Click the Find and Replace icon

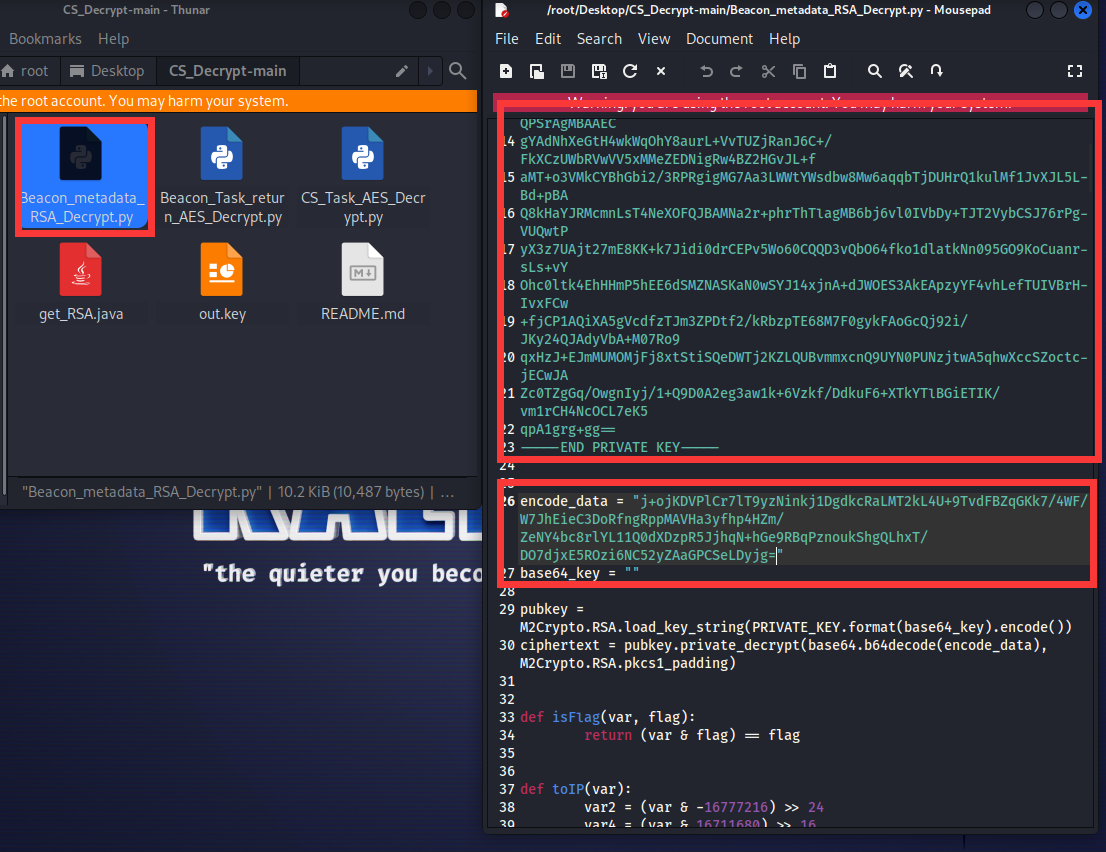906,71
